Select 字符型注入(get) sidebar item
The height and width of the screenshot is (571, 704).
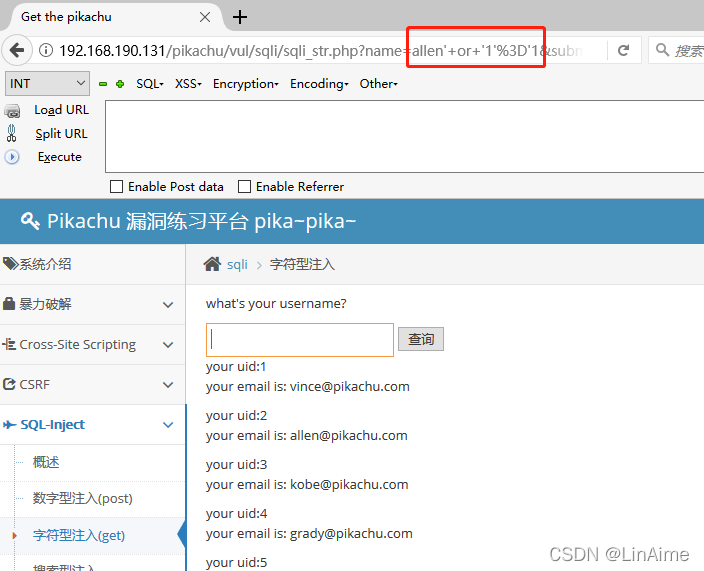click(x=79, y=535)
